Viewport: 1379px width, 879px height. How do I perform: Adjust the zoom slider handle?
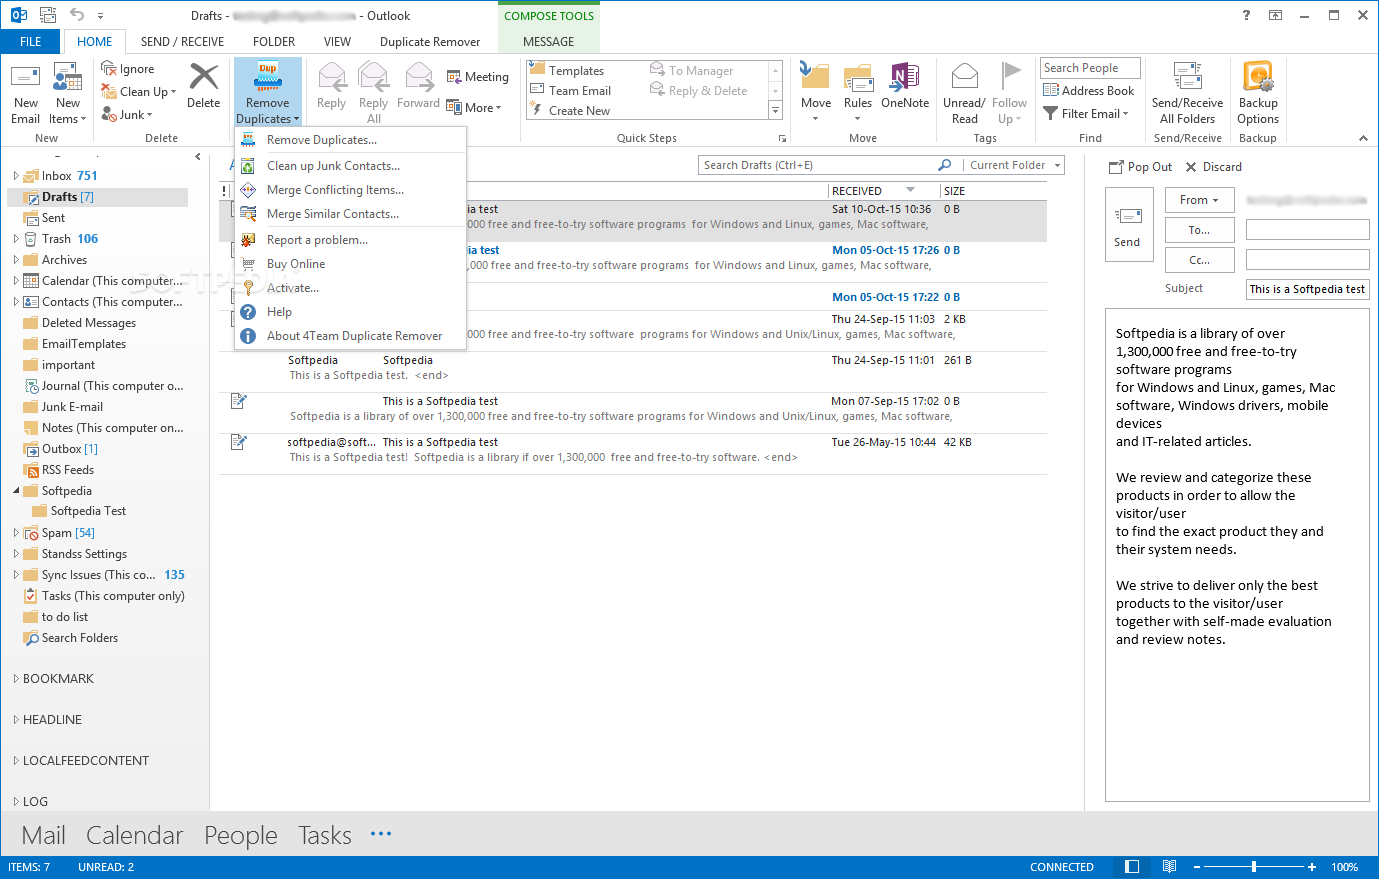(x=1253, y=867)
